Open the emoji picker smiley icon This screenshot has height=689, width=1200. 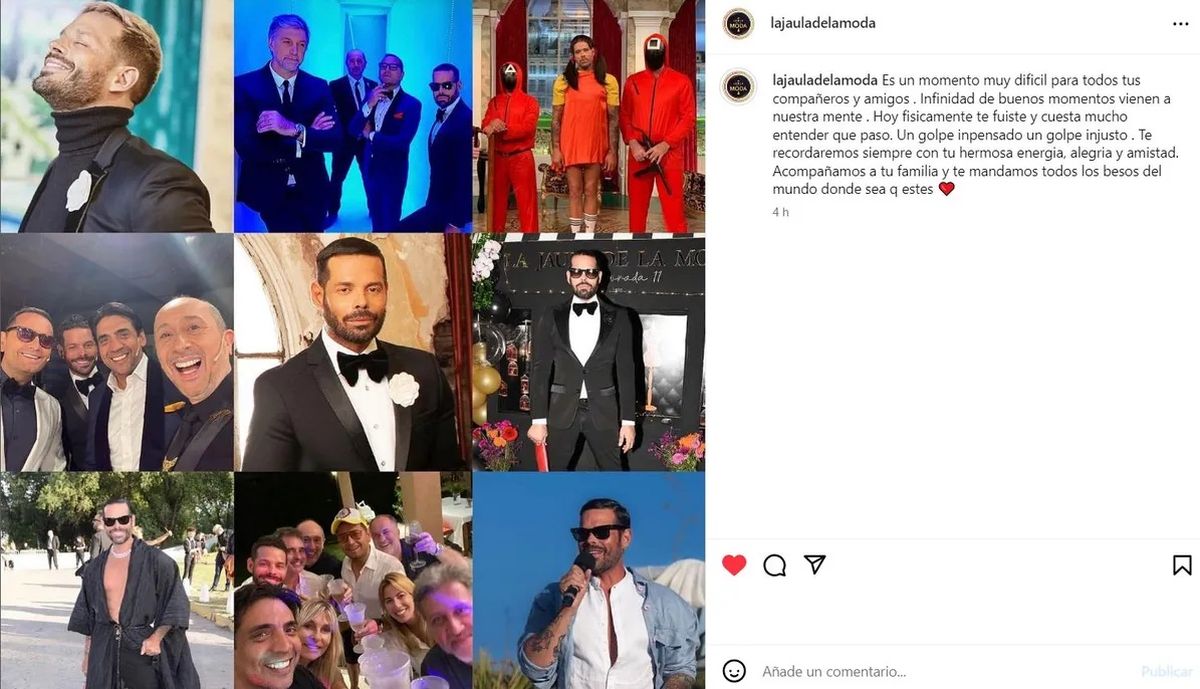click(x=734, y=671)
